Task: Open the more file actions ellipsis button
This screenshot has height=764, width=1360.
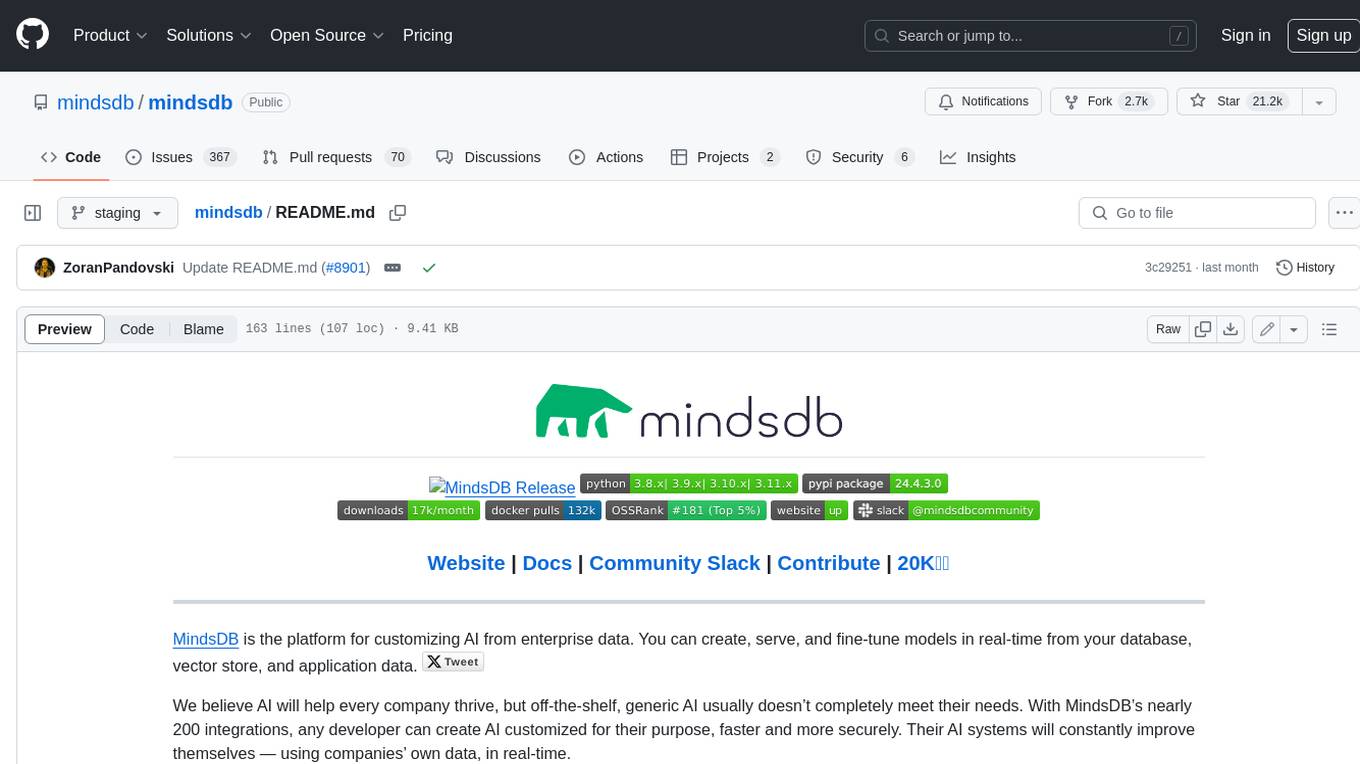Action: click(x=1344, y=213)
